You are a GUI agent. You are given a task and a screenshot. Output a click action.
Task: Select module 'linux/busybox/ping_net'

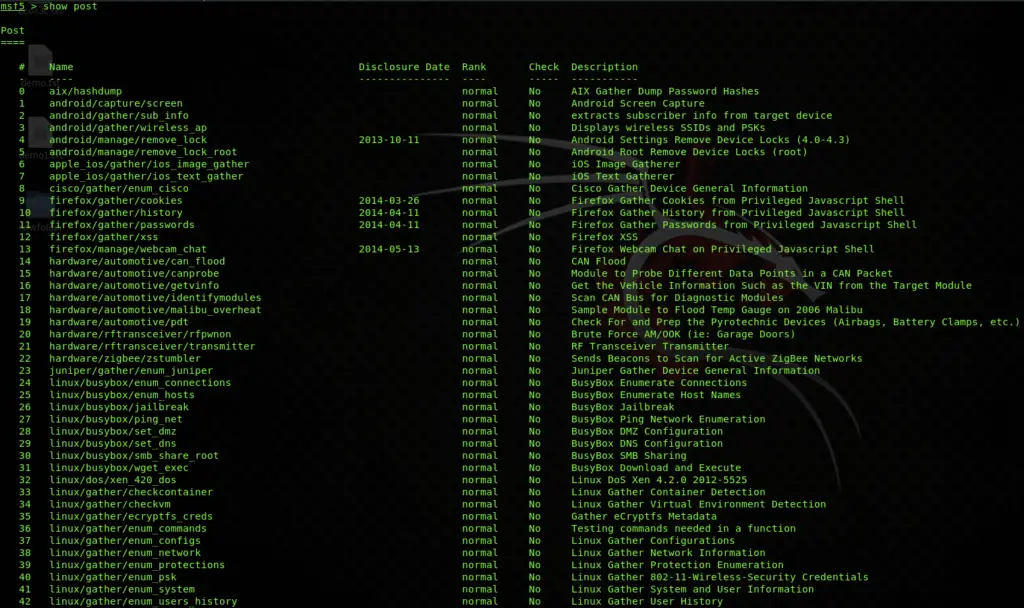(116, 419)
